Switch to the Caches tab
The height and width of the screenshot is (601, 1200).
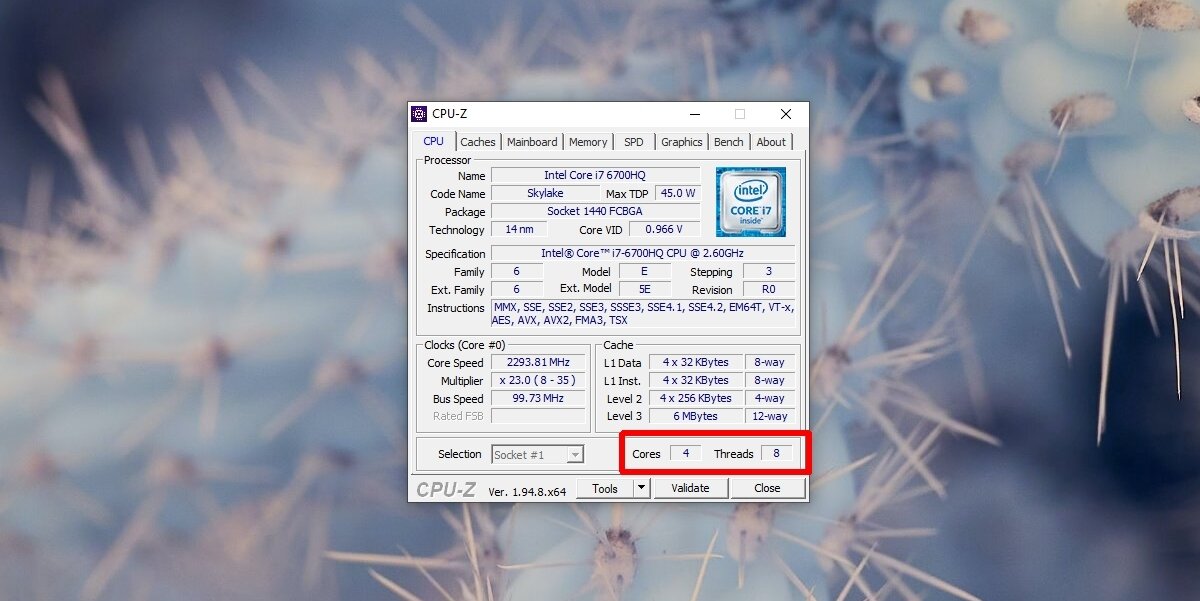[x=477, y=142]
